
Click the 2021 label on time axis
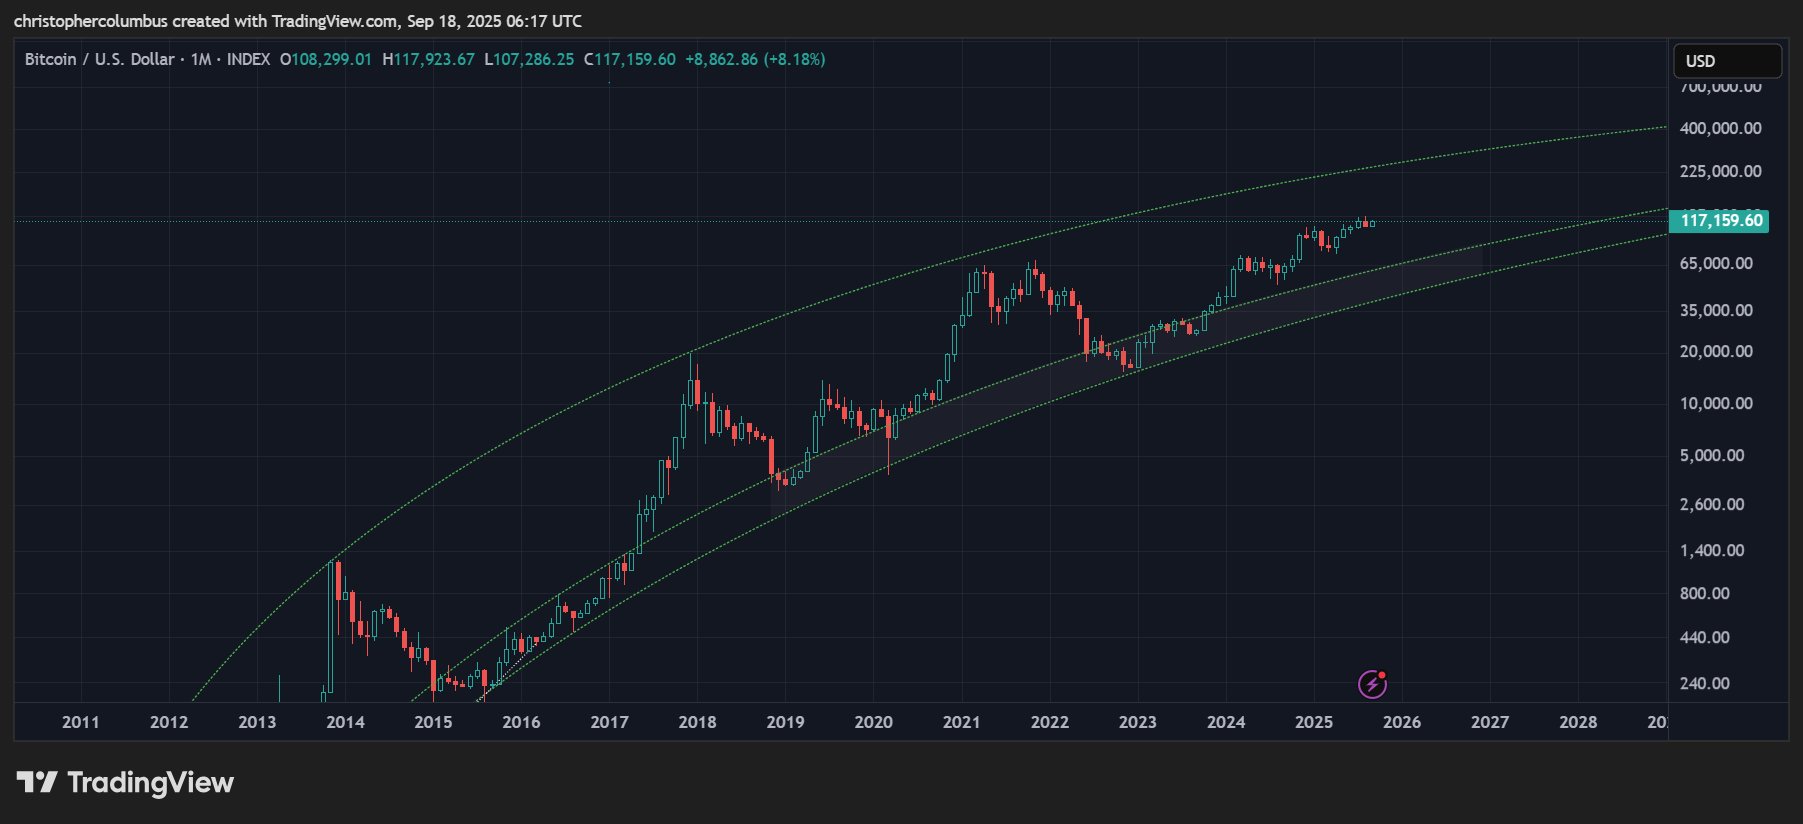[961, 722]
